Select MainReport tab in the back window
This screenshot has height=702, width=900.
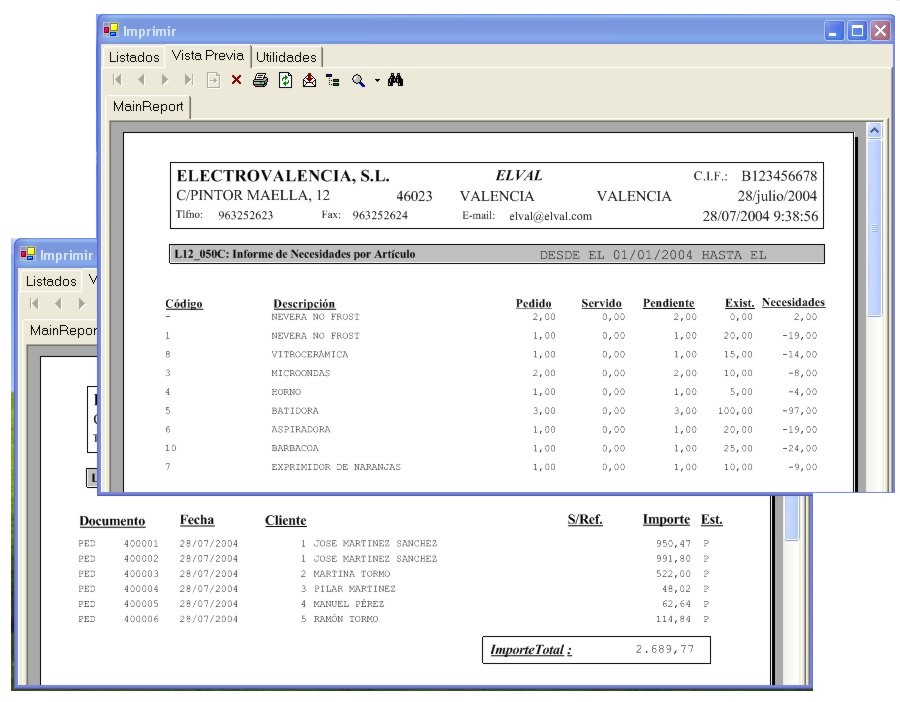63,330
